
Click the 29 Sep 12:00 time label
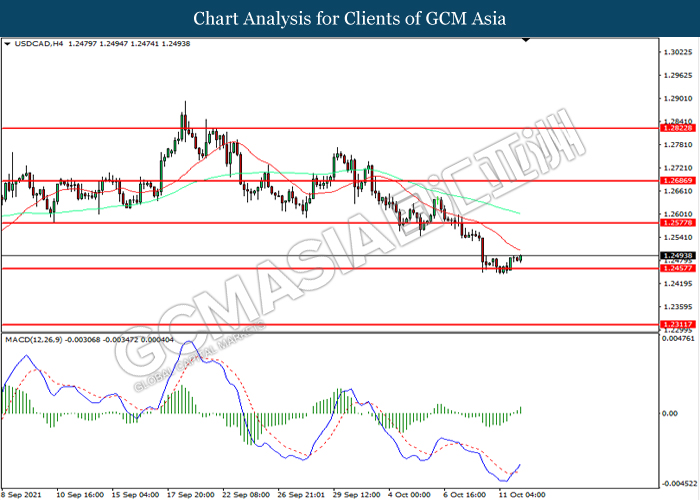coord(357,495)
